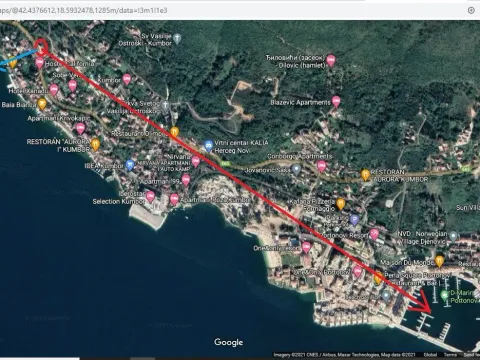Select the Apartmani Boza Kumbor marker
Screen dimensions: 480x360
pyautogui.click(x=174, y=199)
